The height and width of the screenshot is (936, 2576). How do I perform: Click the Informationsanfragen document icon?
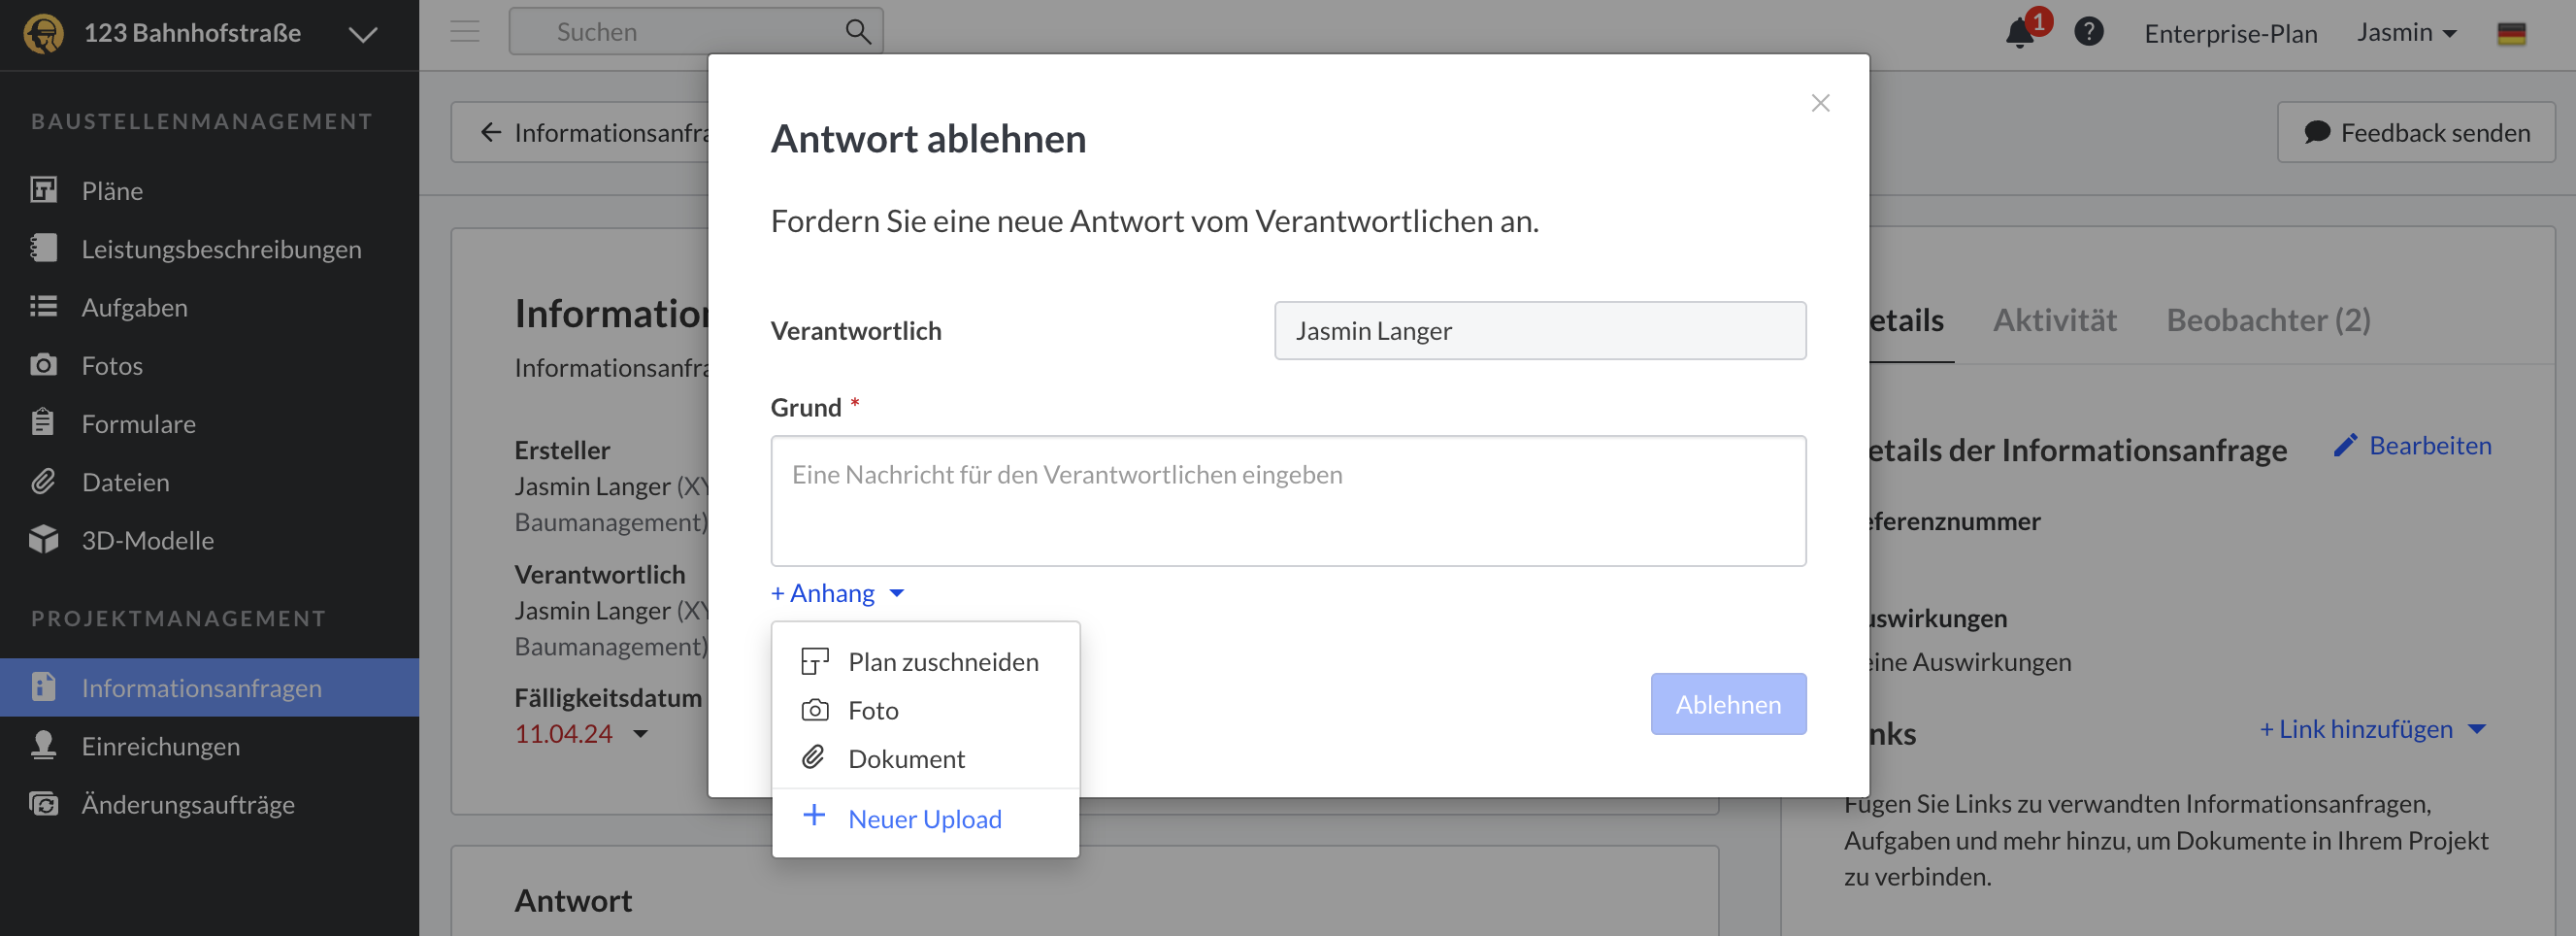[43, 687]
